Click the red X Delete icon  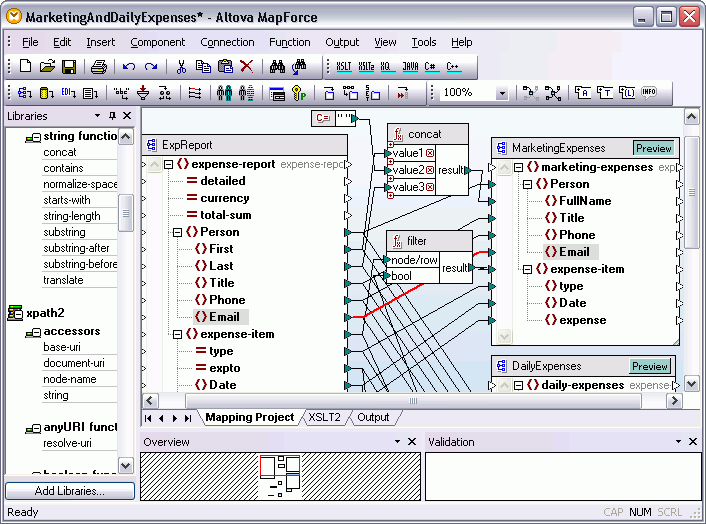247,66
